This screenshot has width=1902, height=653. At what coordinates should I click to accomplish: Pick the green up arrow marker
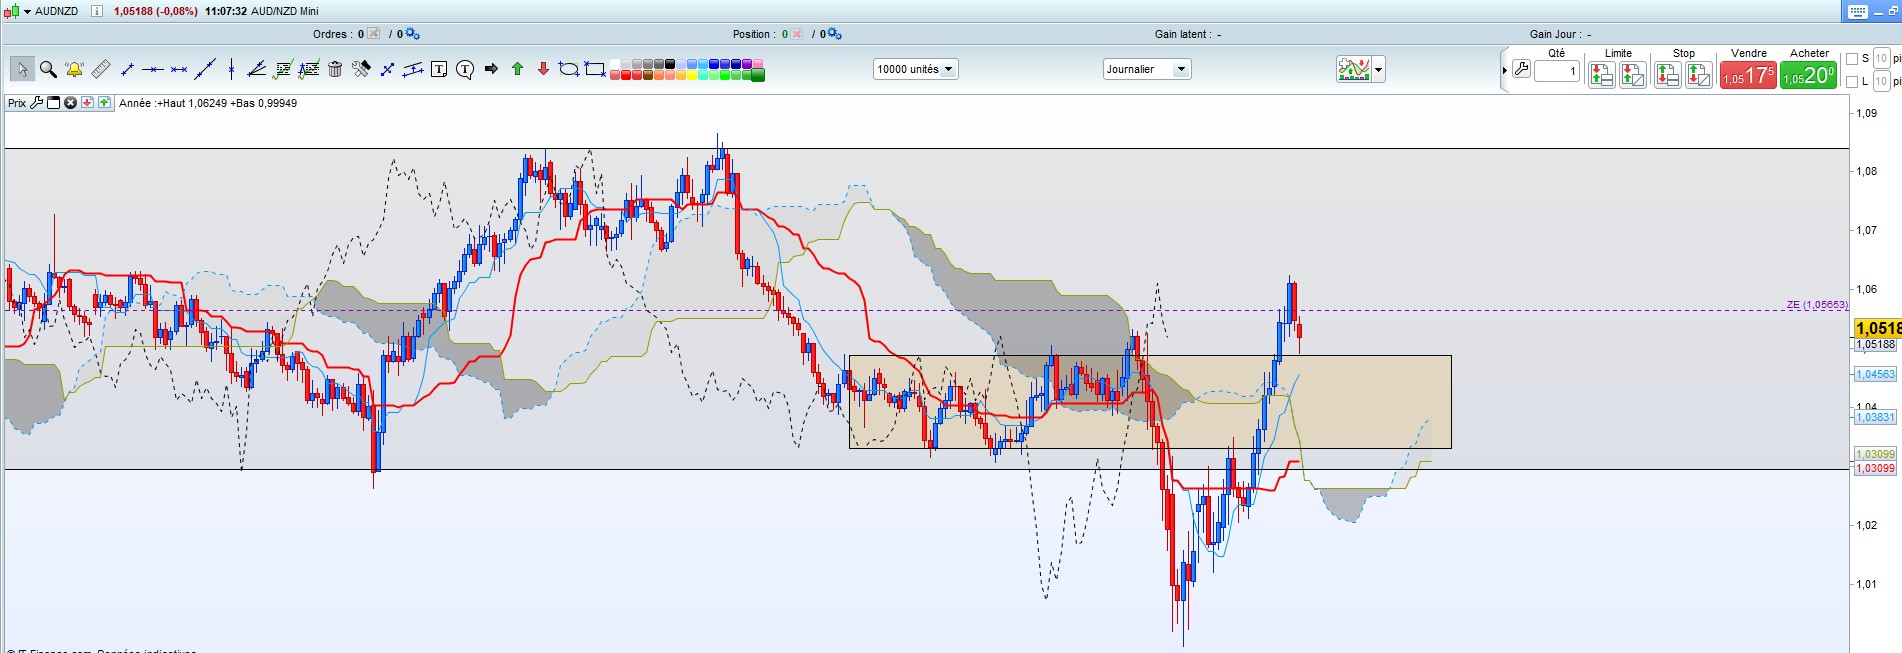[x=517, y=69]
